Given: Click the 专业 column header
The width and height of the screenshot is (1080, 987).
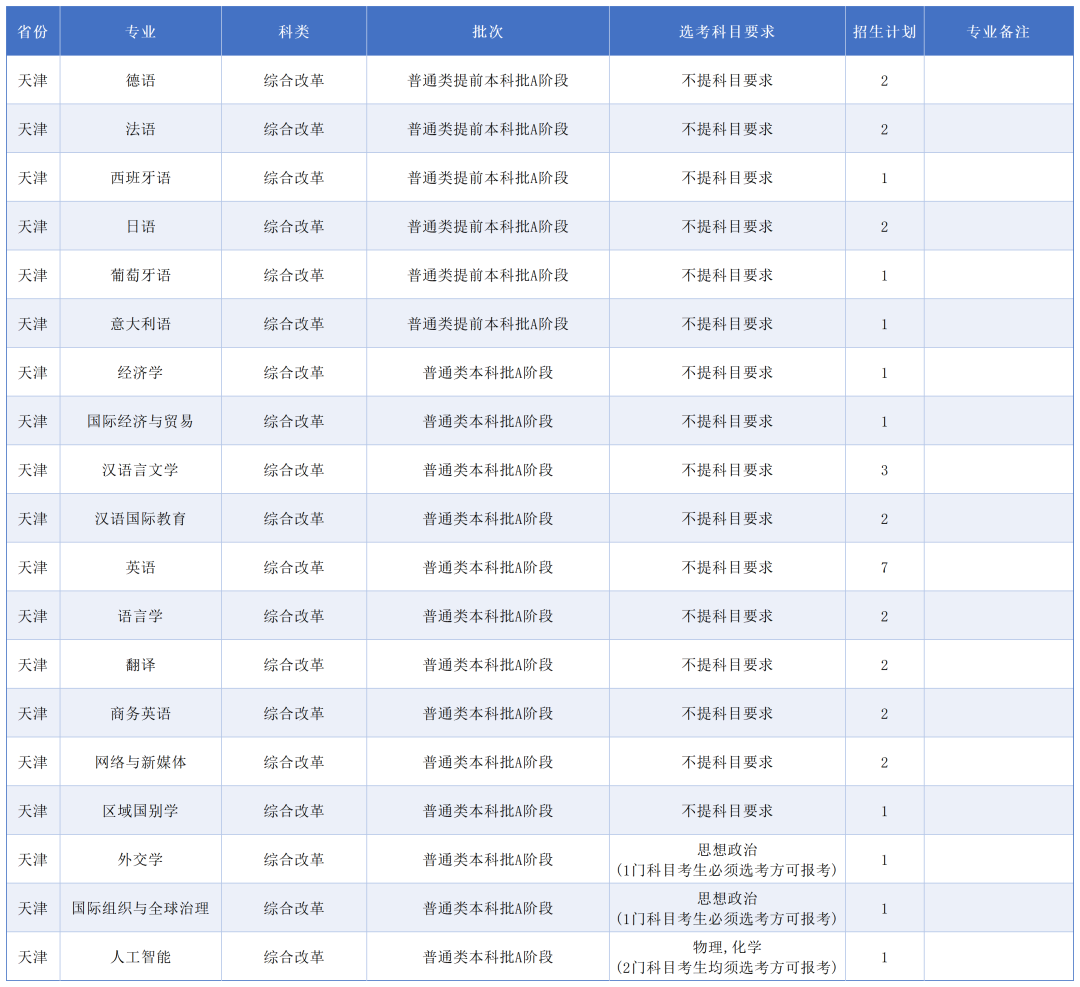Looking at the screenshot, I should 141,32.
